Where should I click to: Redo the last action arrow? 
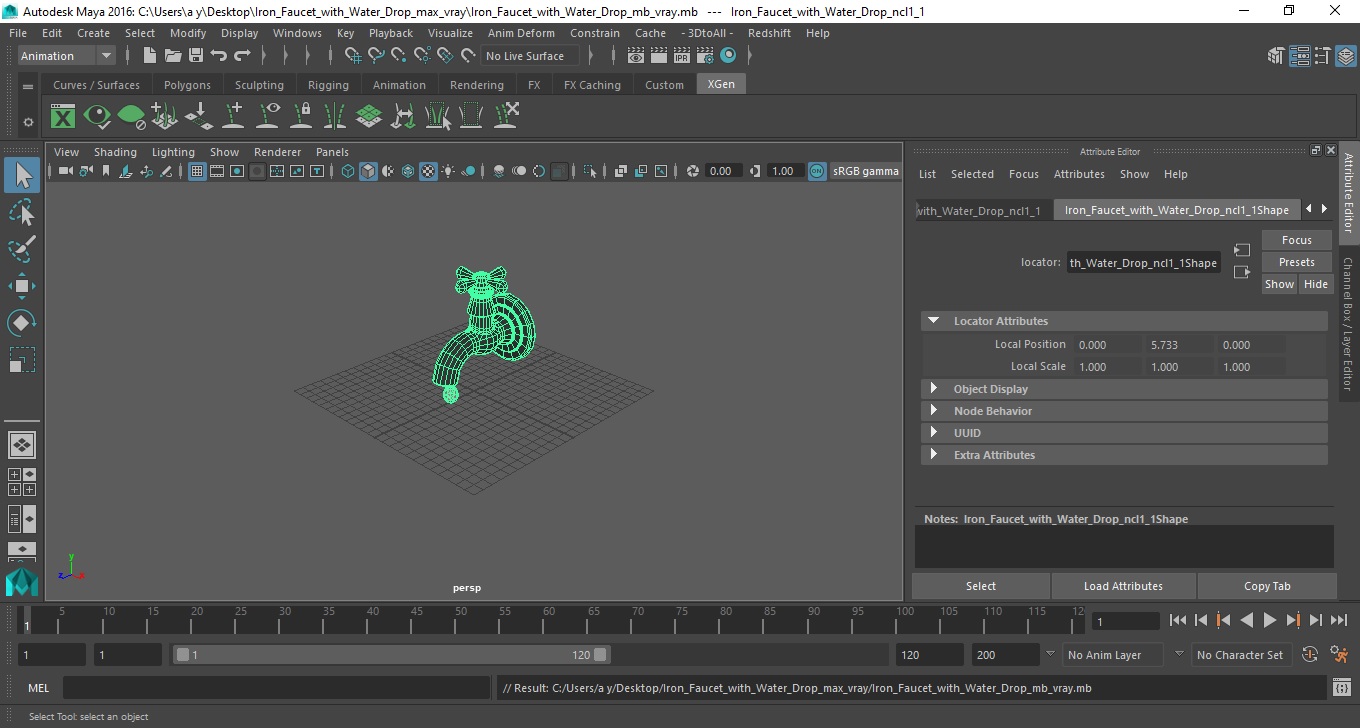pos(242,56)
